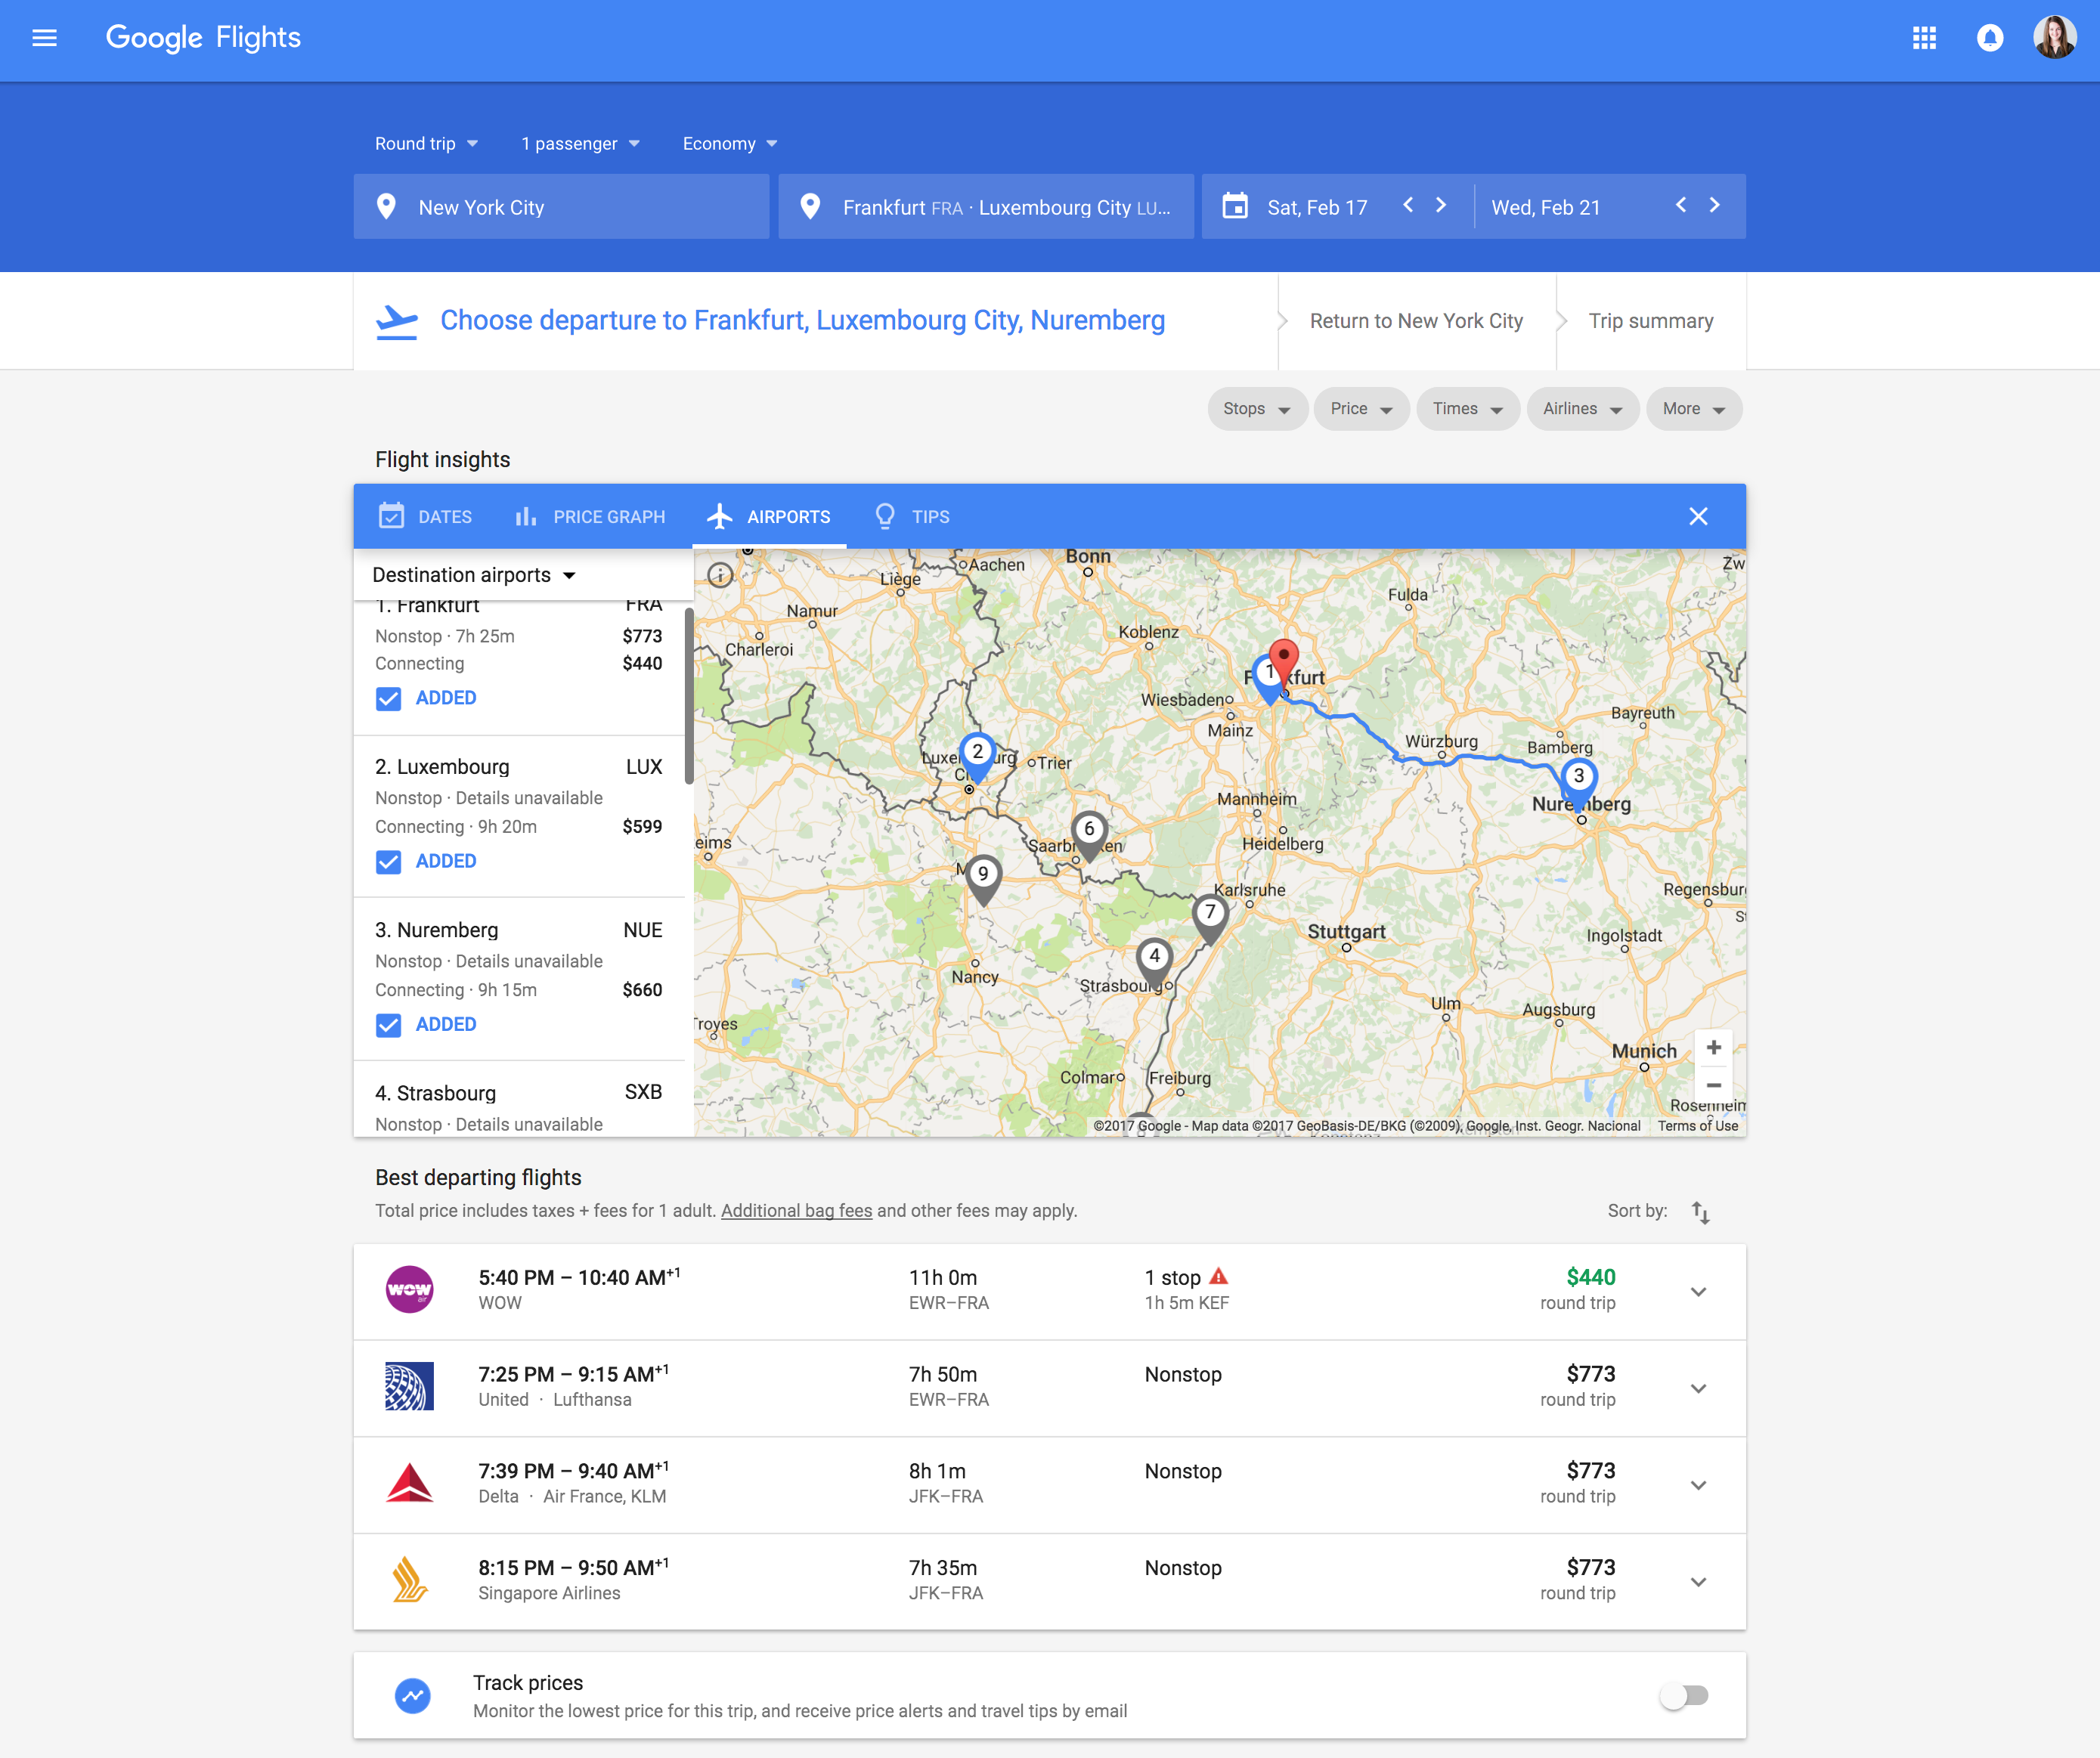Uncheck the Frankfurt ADDED checkbox

(x=388, y=698)
